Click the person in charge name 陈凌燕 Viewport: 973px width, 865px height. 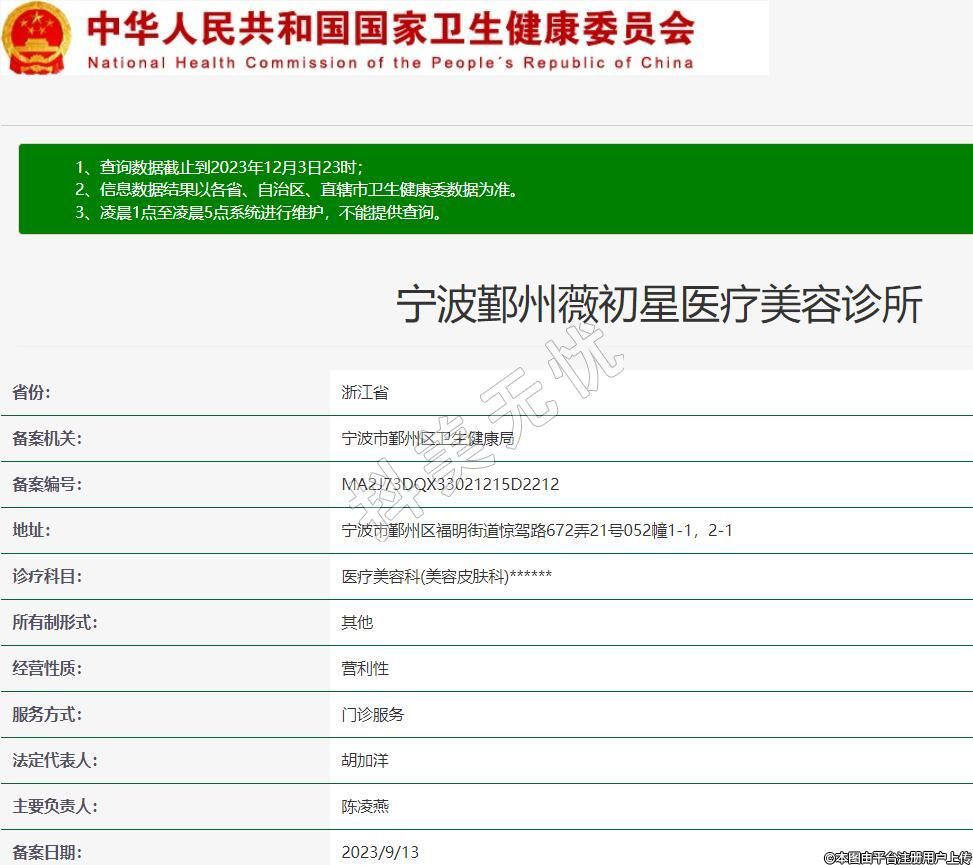tap(365, 806)
